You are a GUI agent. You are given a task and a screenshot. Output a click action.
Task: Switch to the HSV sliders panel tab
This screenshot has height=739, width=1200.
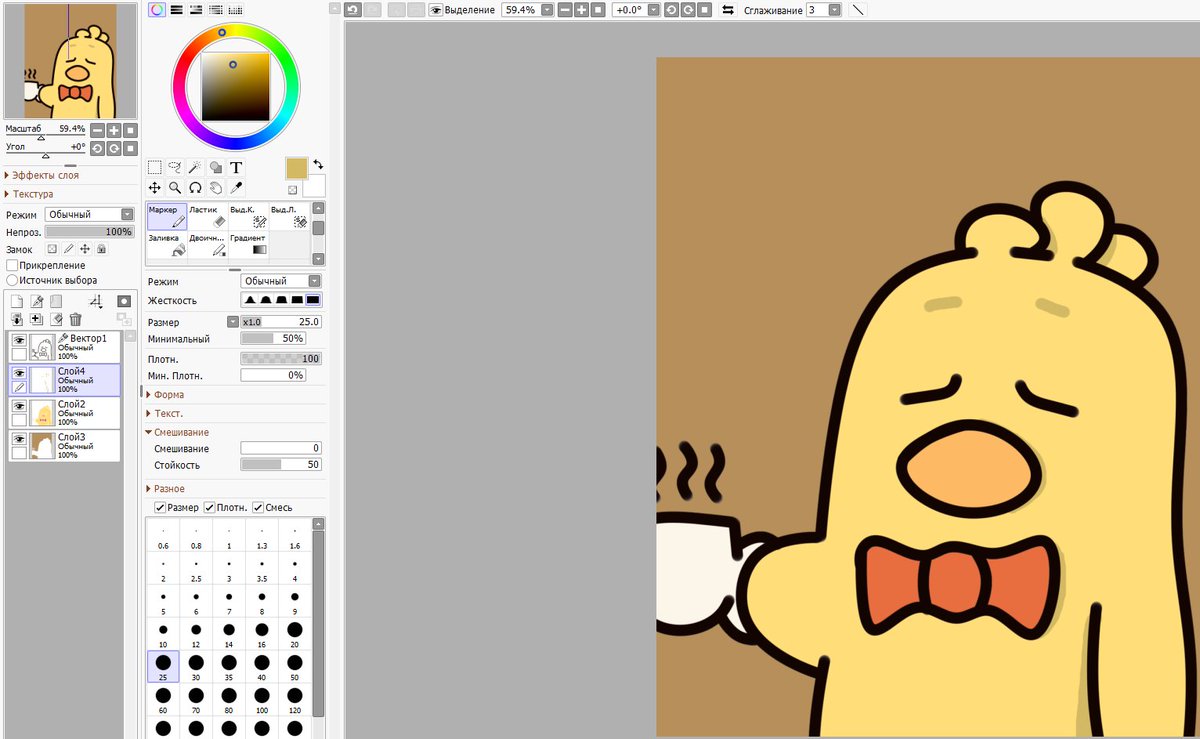click(x=196, y=9)
